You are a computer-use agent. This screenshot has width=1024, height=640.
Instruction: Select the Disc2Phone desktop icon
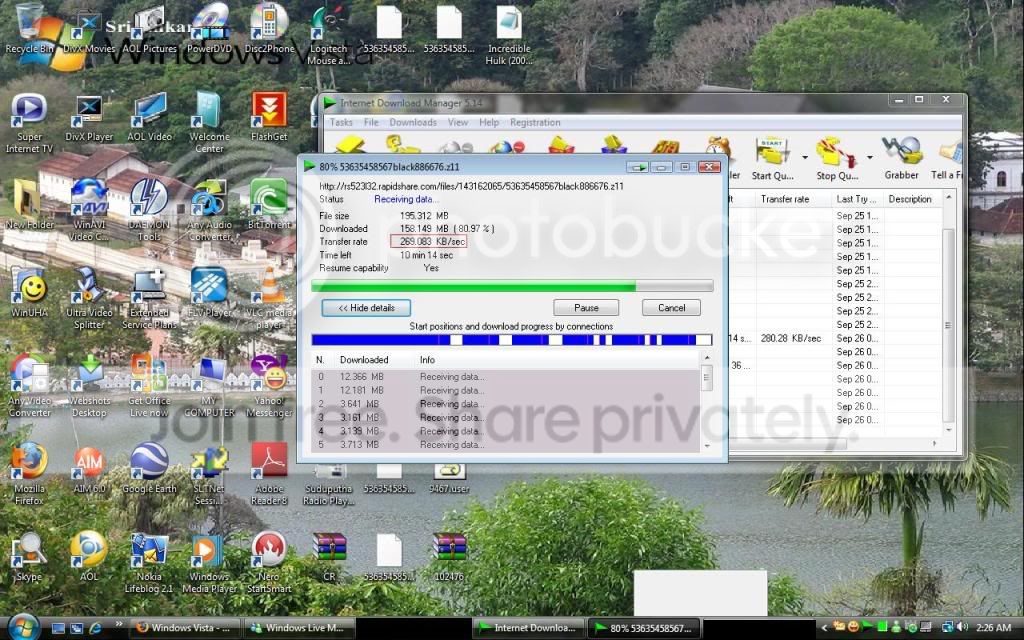click(x=269, y=28)
